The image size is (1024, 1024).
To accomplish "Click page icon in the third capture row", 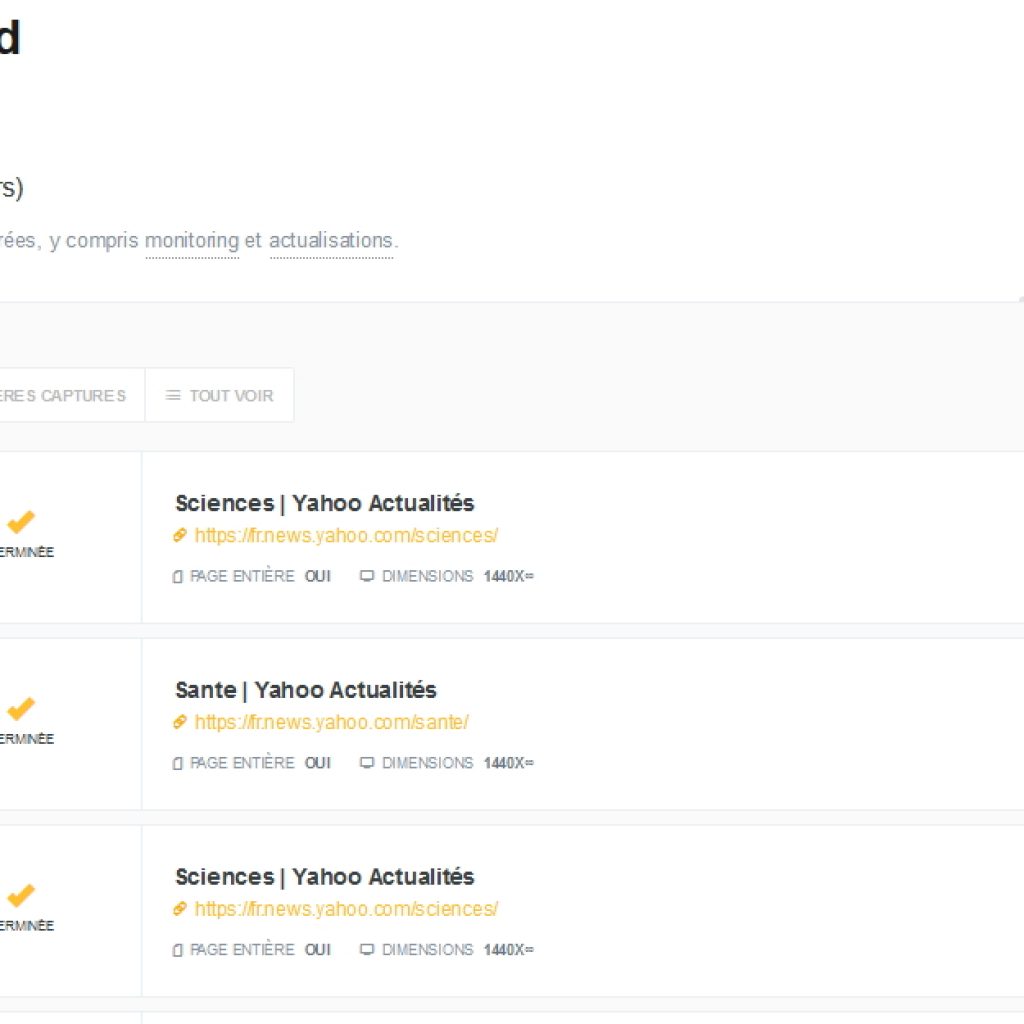I will [178, 950].
